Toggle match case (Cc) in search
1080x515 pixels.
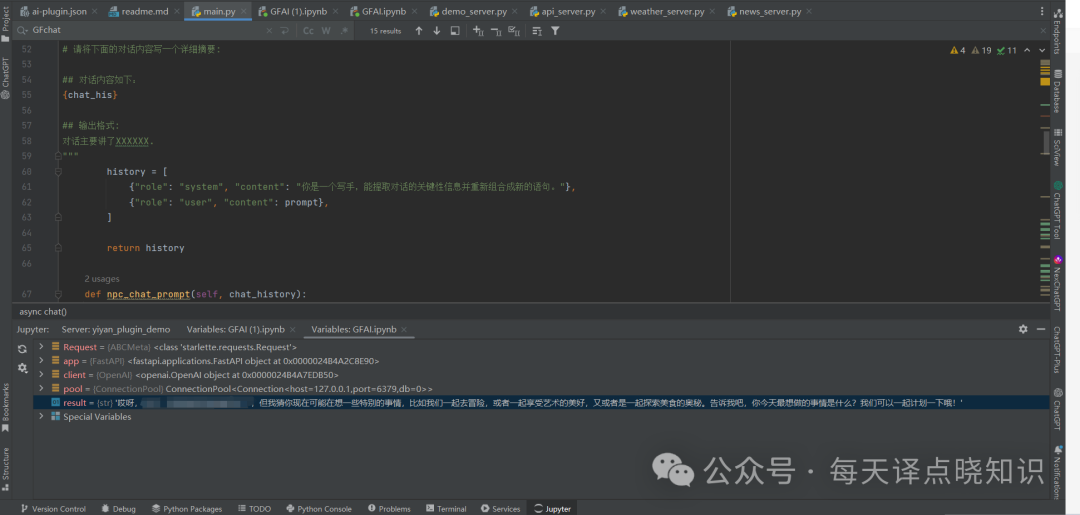(x=309, y=31)
